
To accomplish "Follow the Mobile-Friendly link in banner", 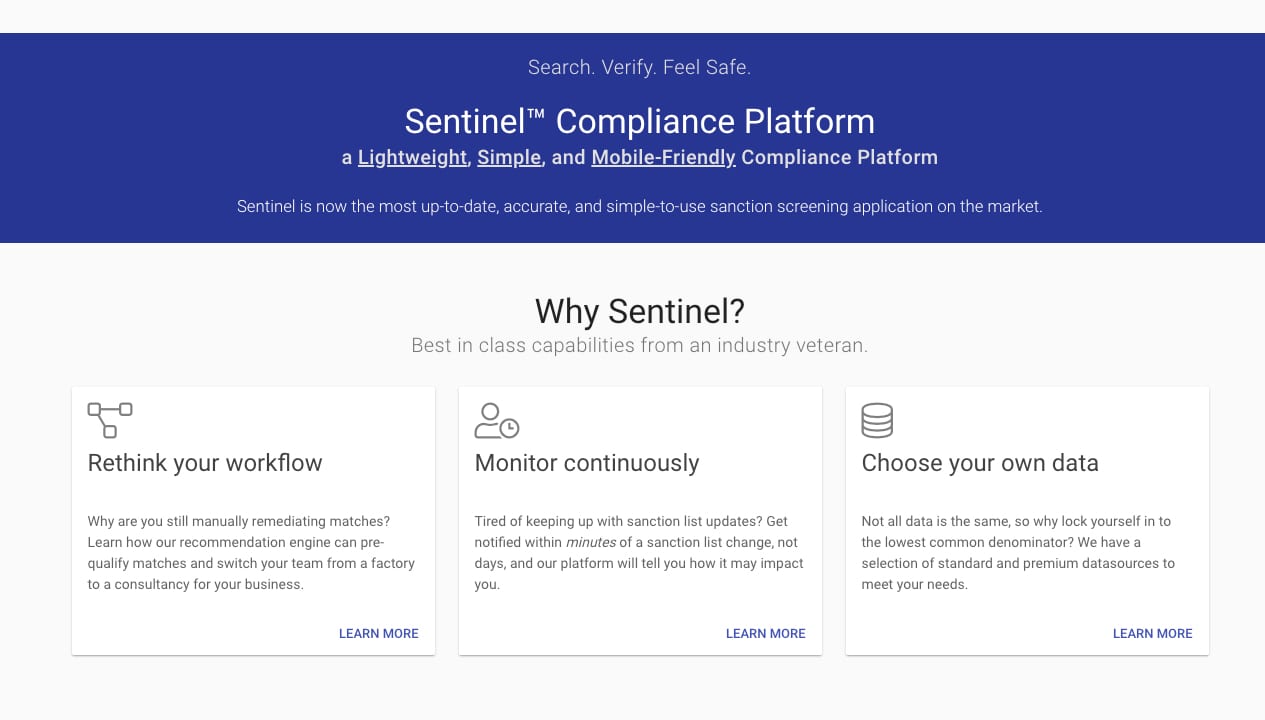I will tap(663, 157).
